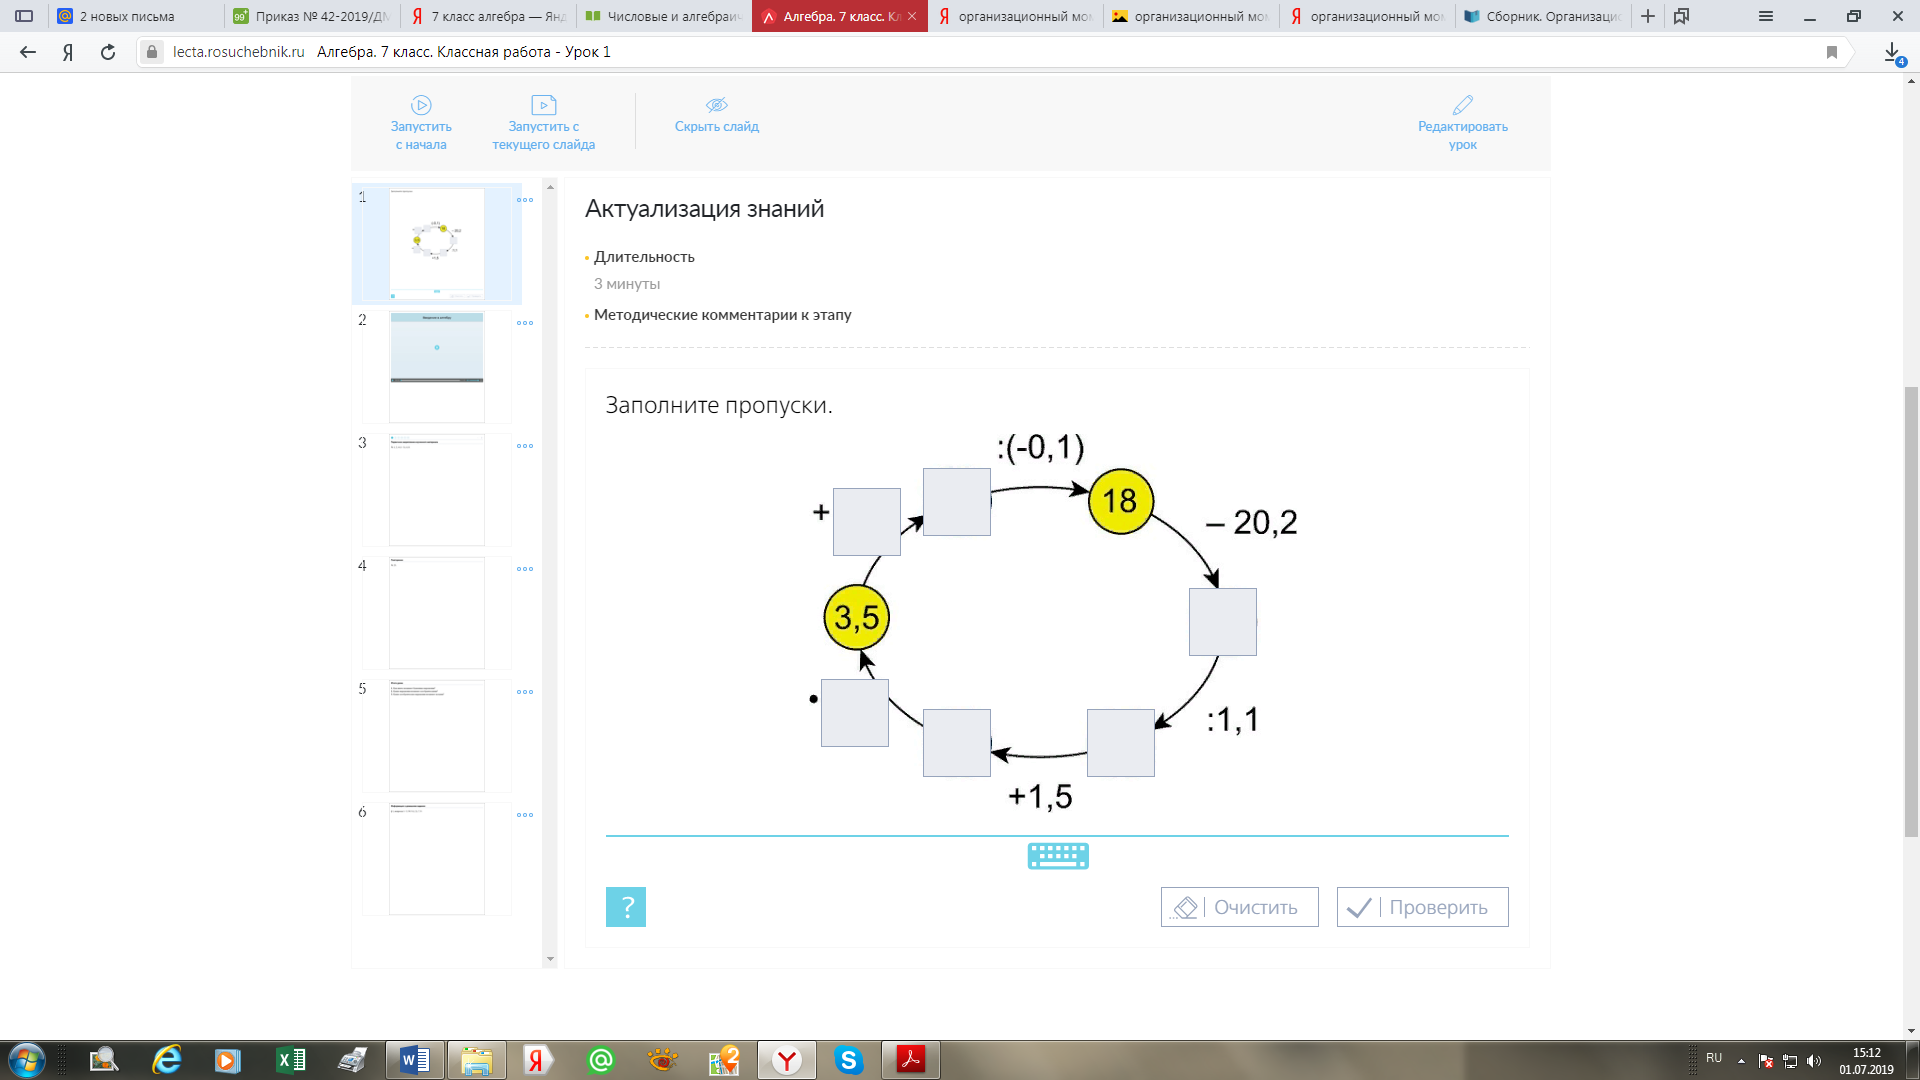Click the address bar lecta.rosuchebnik.ru
This screenshot has height=1080, width=1920.
(x=238, y=52)
